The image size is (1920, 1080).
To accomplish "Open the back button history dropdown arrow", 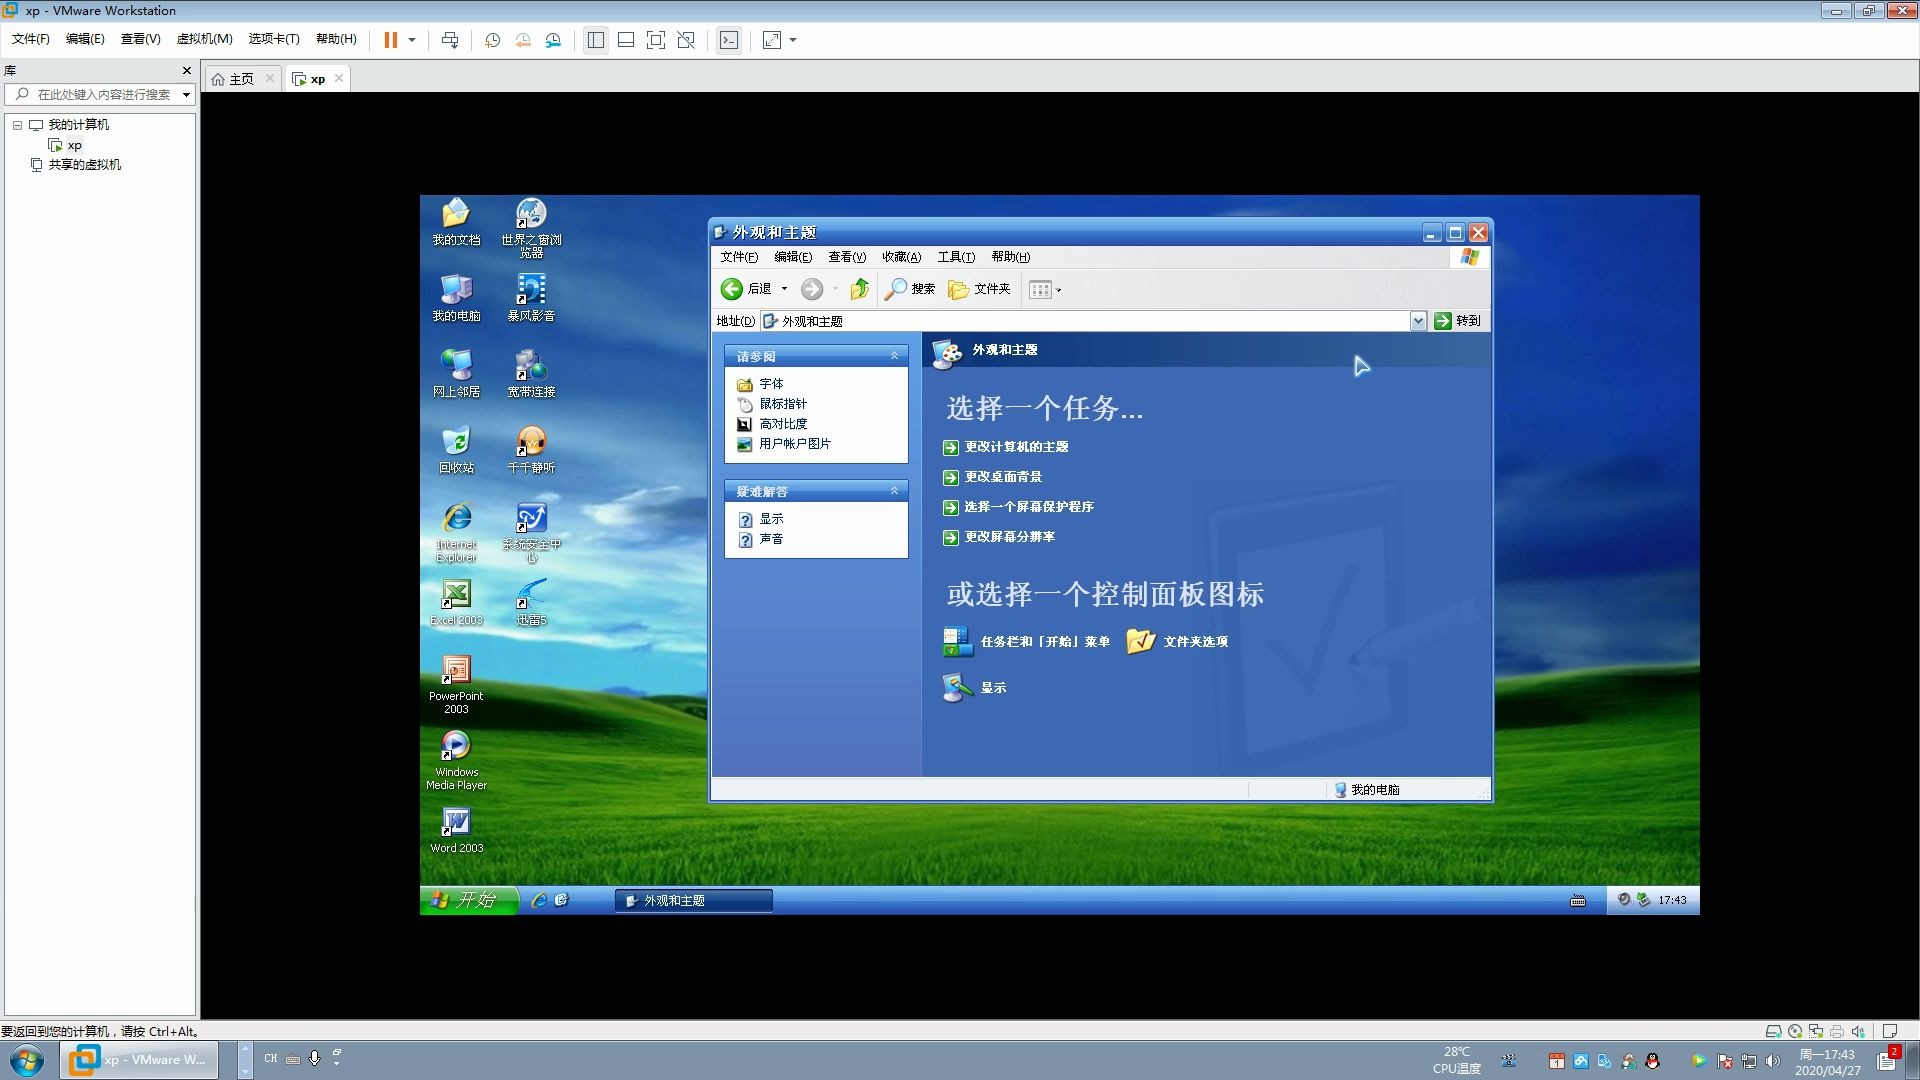I will (x=784, y=289).
